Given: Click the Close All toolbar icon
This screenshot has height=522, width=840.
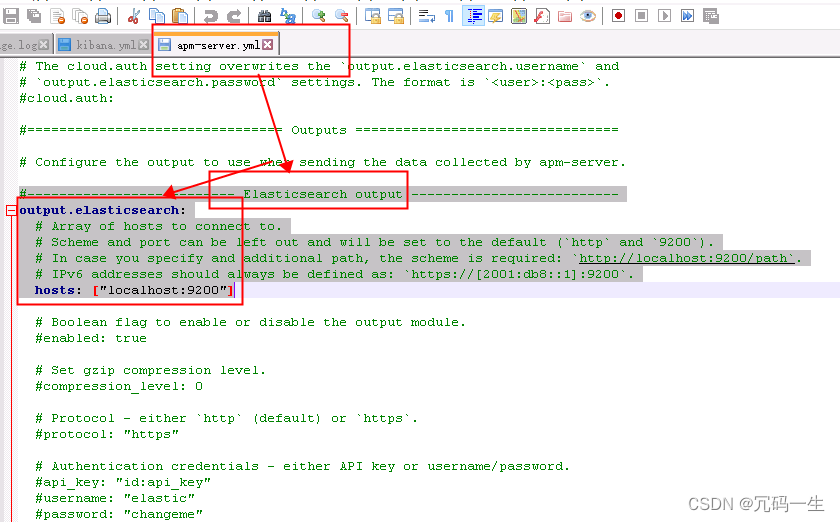Looking at the screenshot, I should (x=80, y=17).
